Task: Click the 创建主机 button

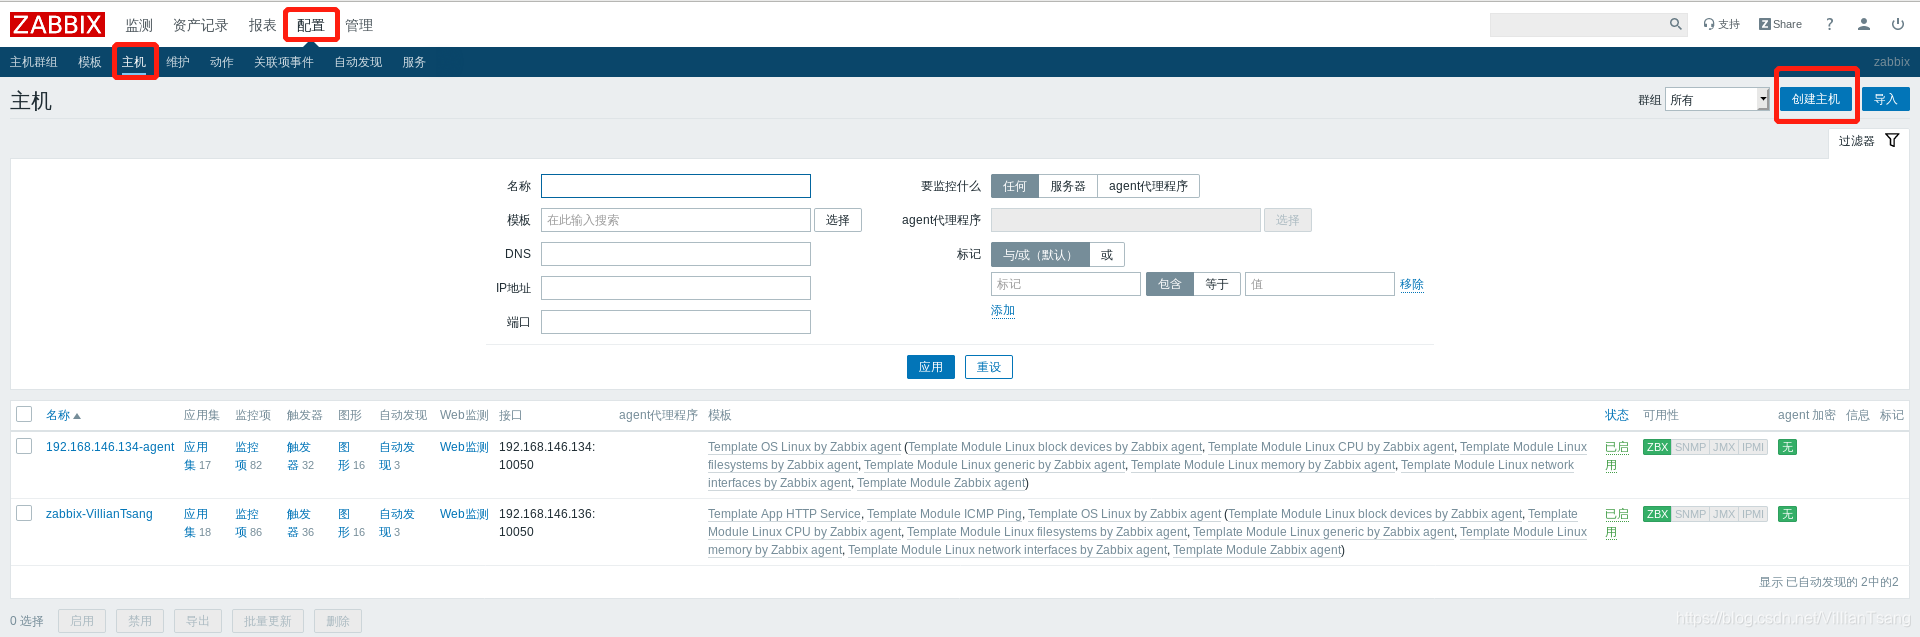Action: pyautogui.click(x=1816, y=99)
